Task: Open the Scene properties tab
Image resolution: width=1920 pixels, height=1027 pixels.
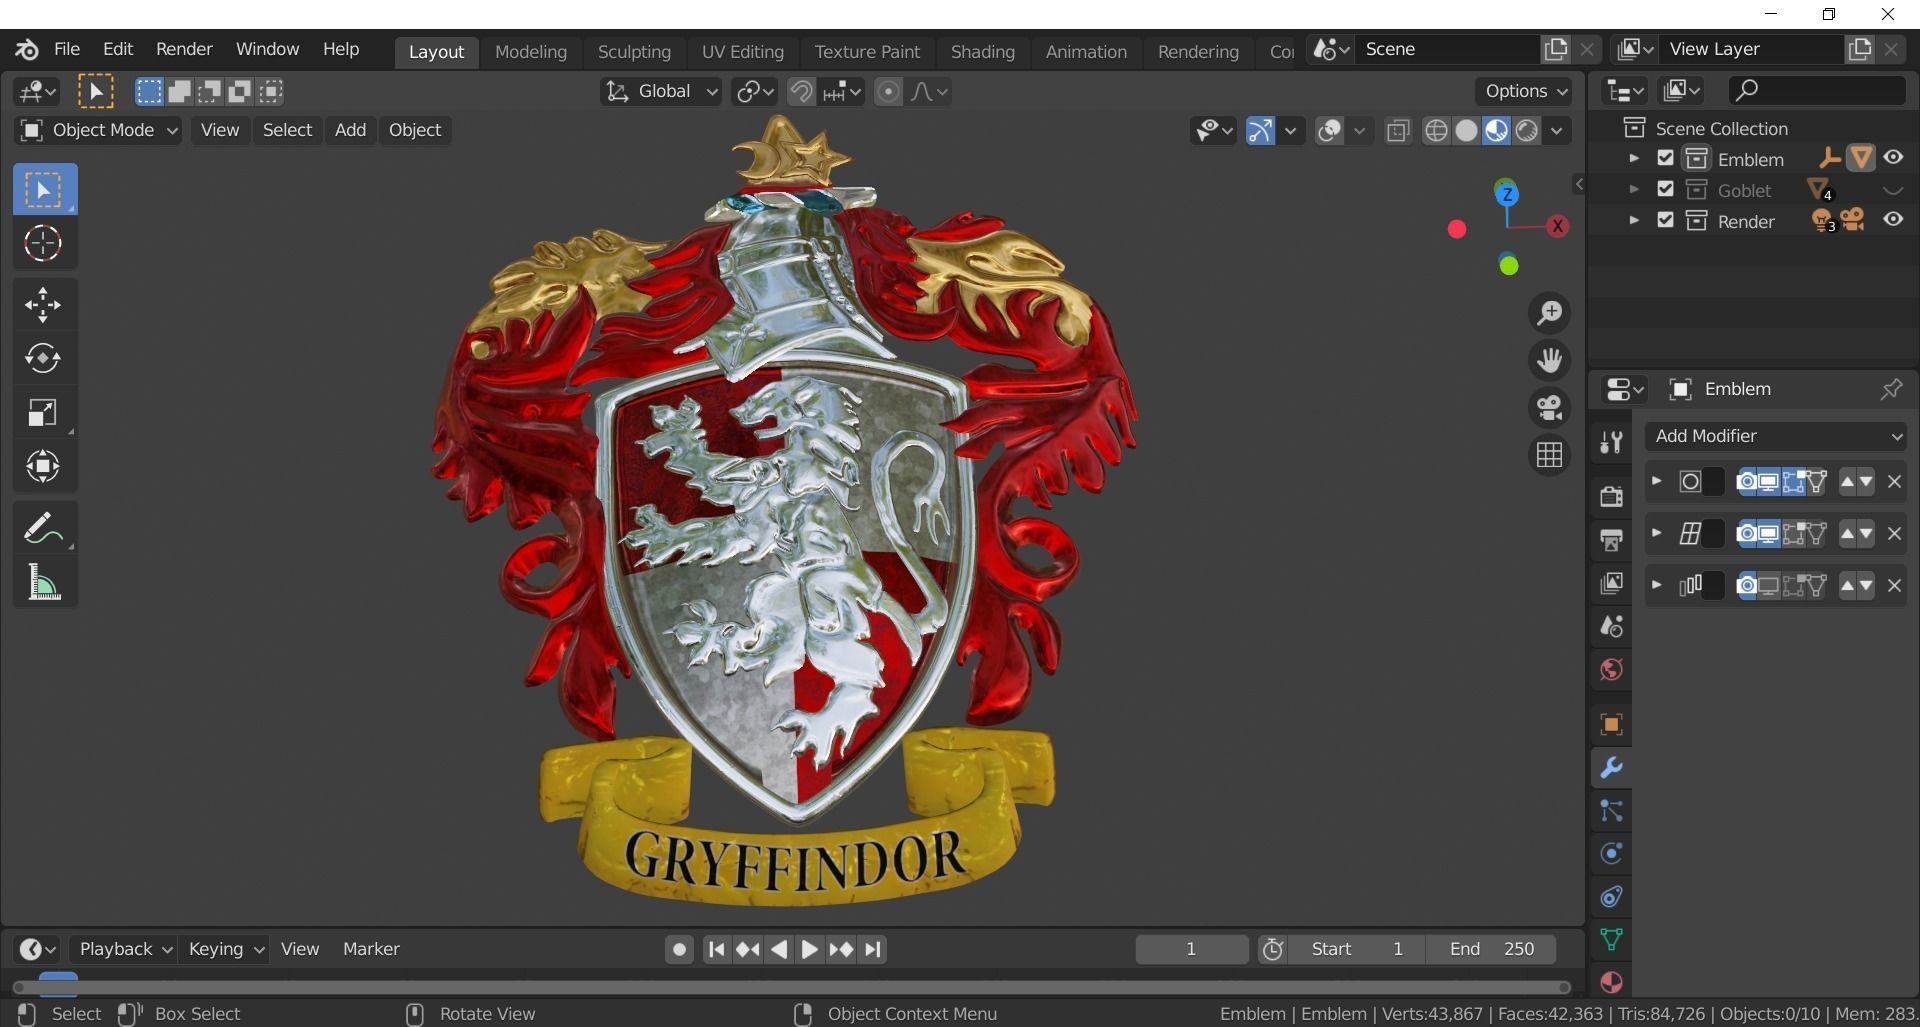Action: (x=1611, y=626)
